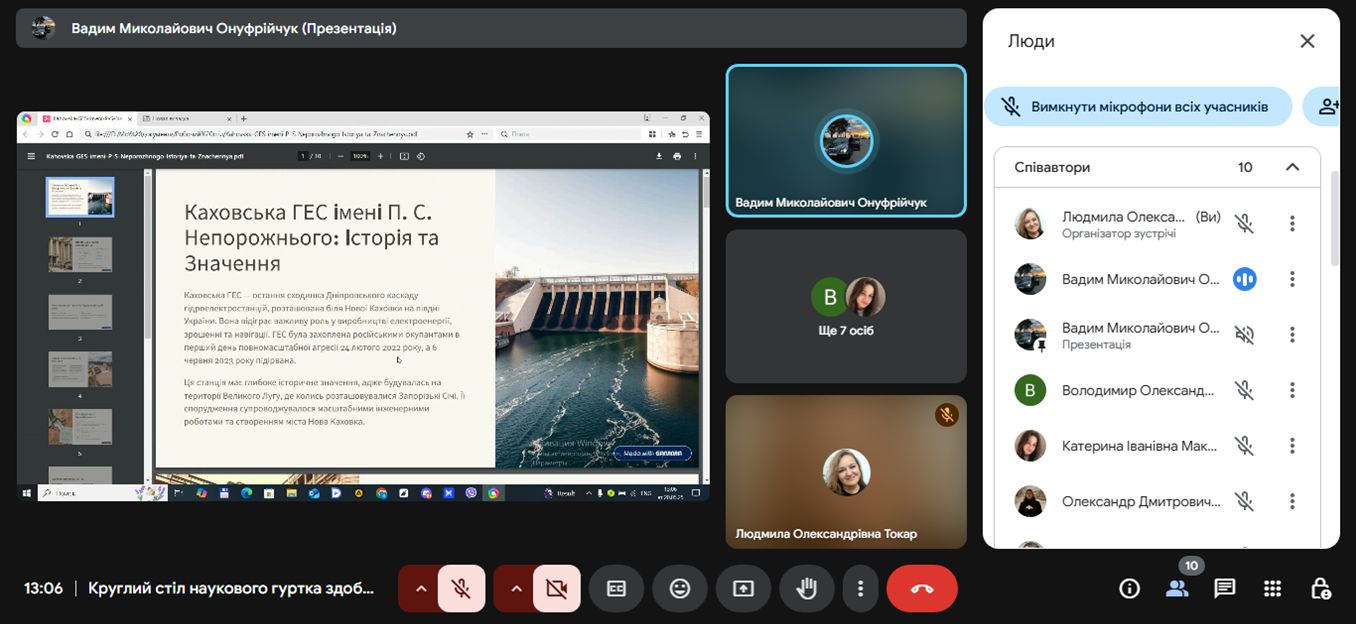Click meeting title Круглий стіл наукового гуртка
The image size is (1356, 624).
coord(231,589)
